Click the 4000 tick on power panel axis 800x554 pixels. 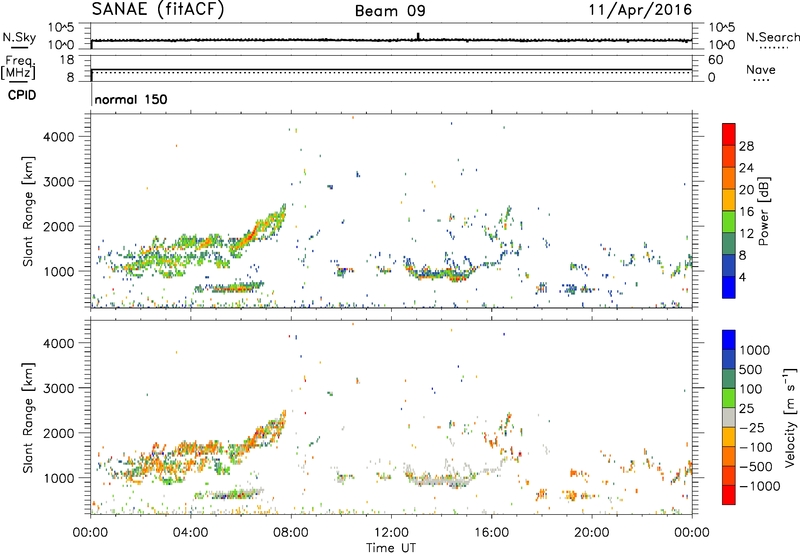click(x=59, y=137)
